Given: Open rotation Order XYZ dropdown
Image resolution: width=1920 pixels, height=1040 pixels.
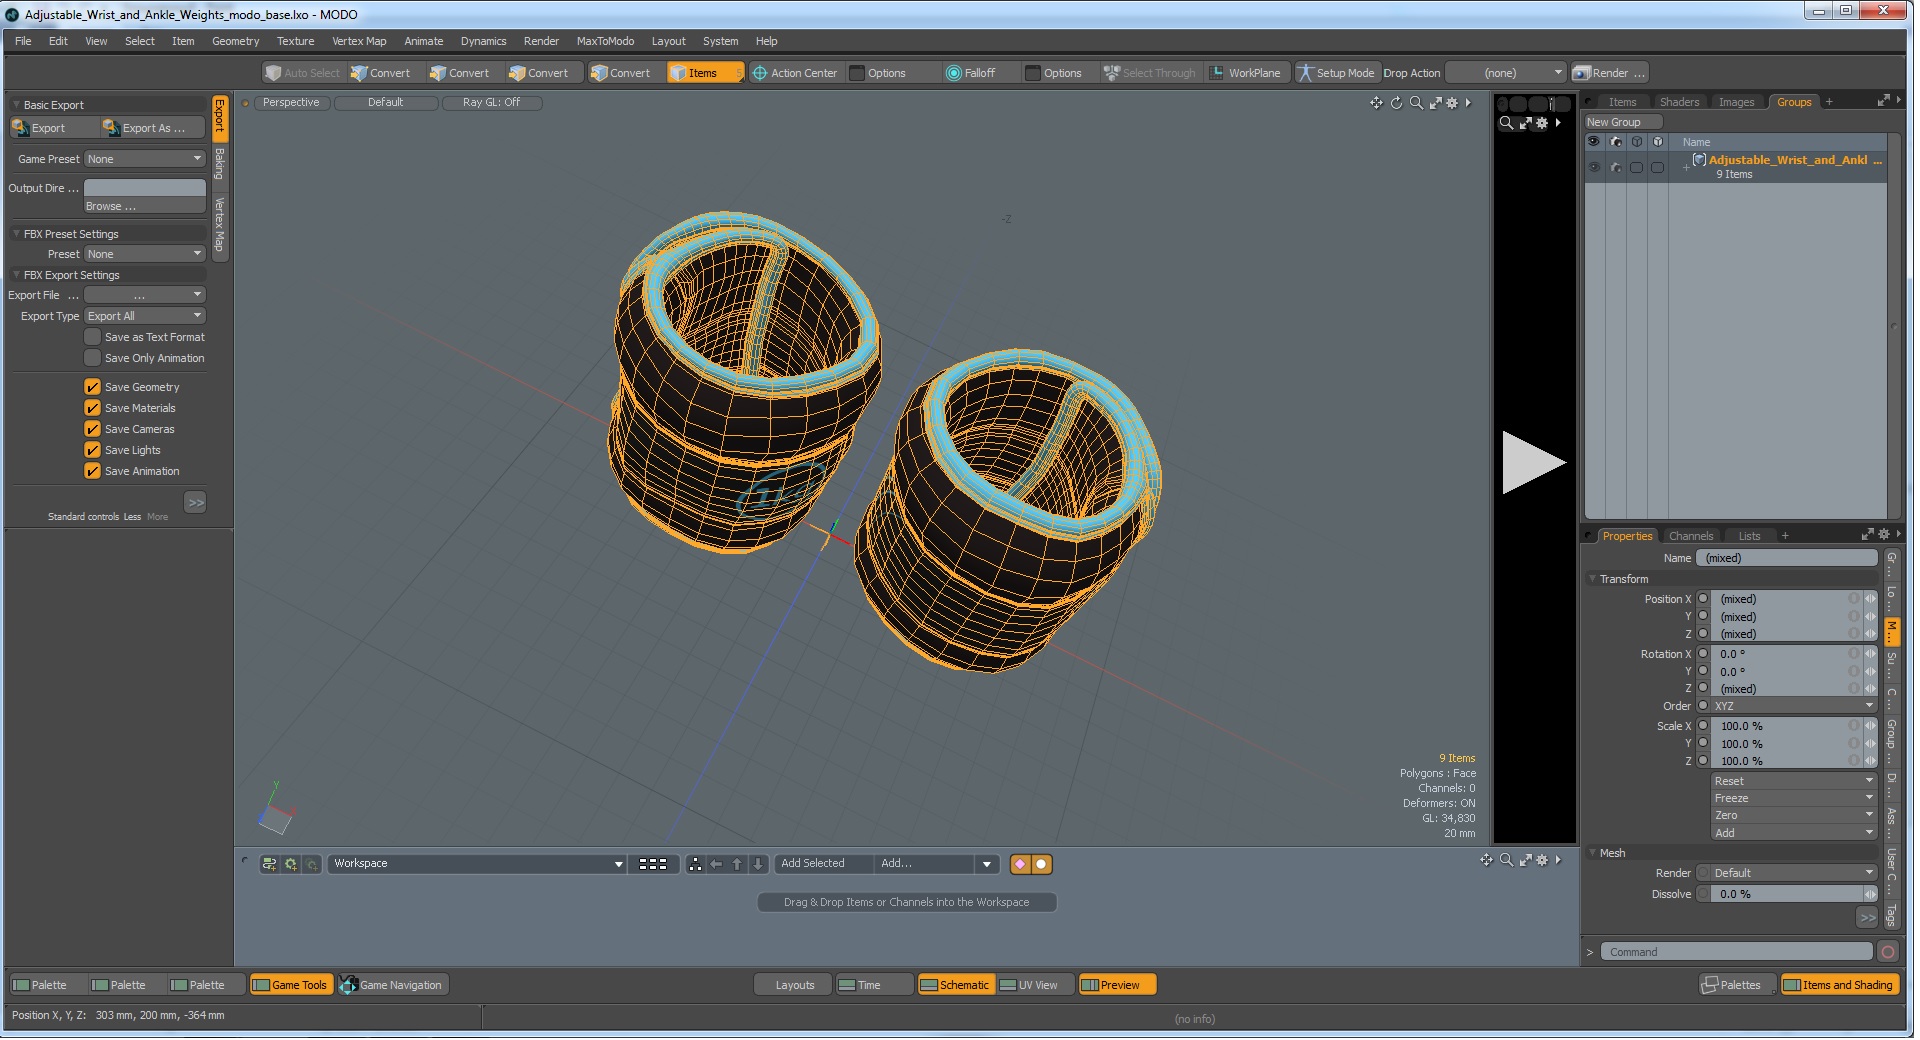Looking at the screenshot, I should [1794, 706].
